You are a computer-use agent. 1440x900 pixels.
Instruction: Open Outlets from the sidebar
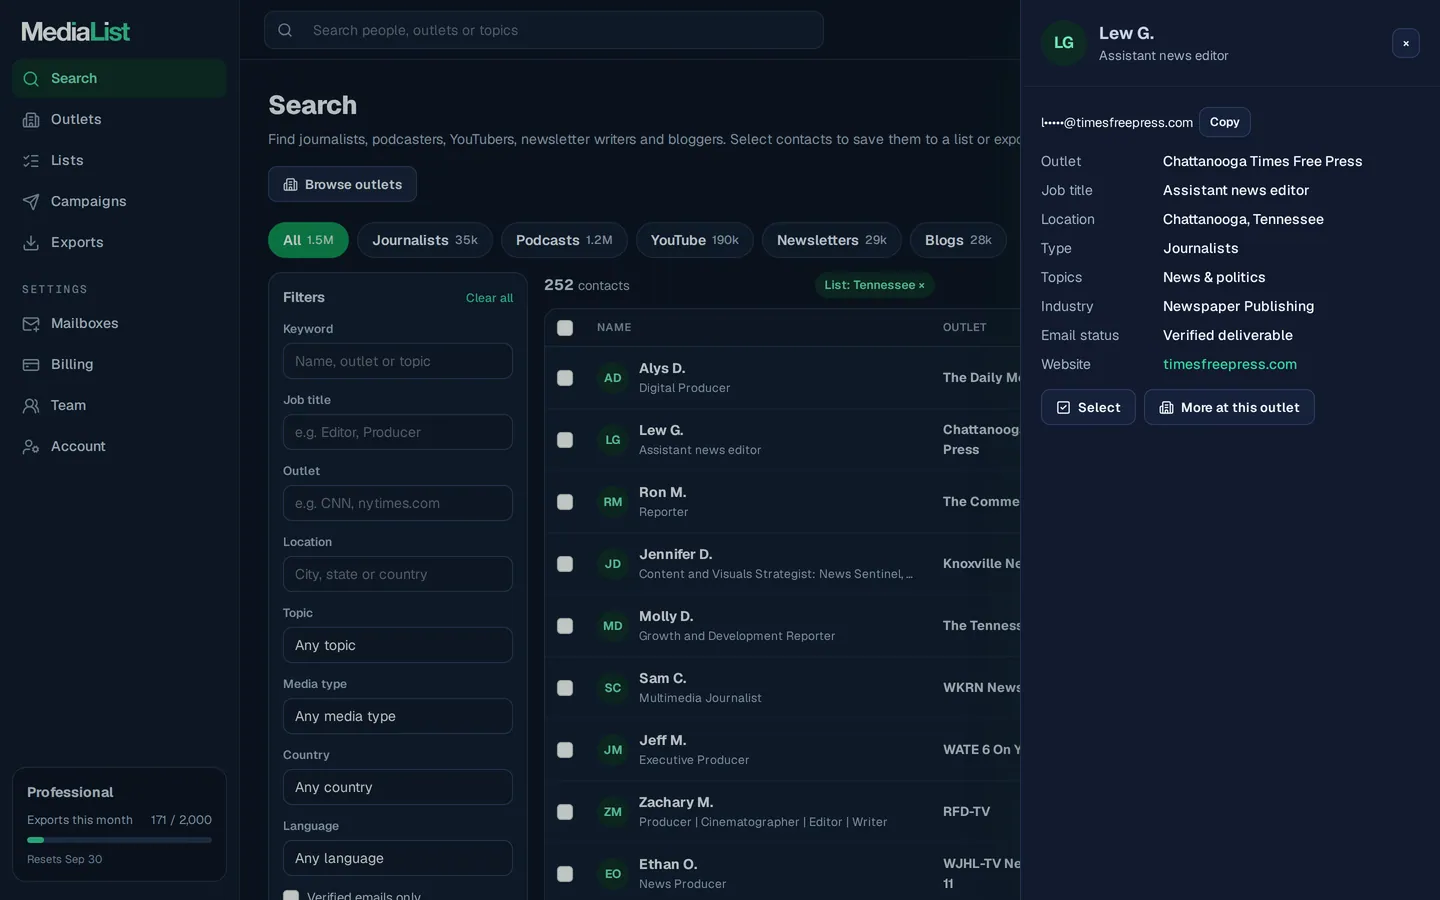coord(119,119)
